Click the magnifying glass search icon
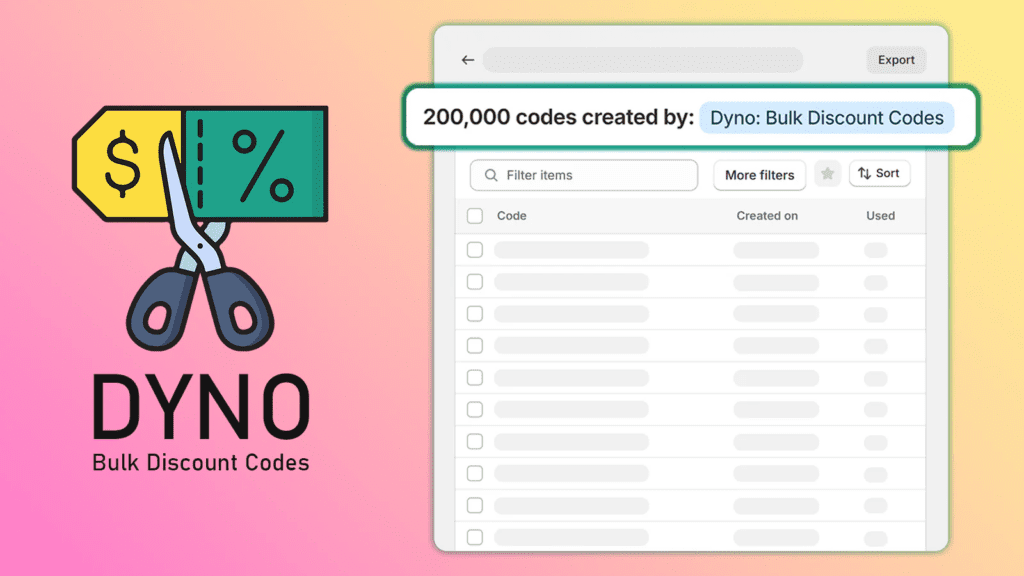1024x576 pixels. pos(491,175)
